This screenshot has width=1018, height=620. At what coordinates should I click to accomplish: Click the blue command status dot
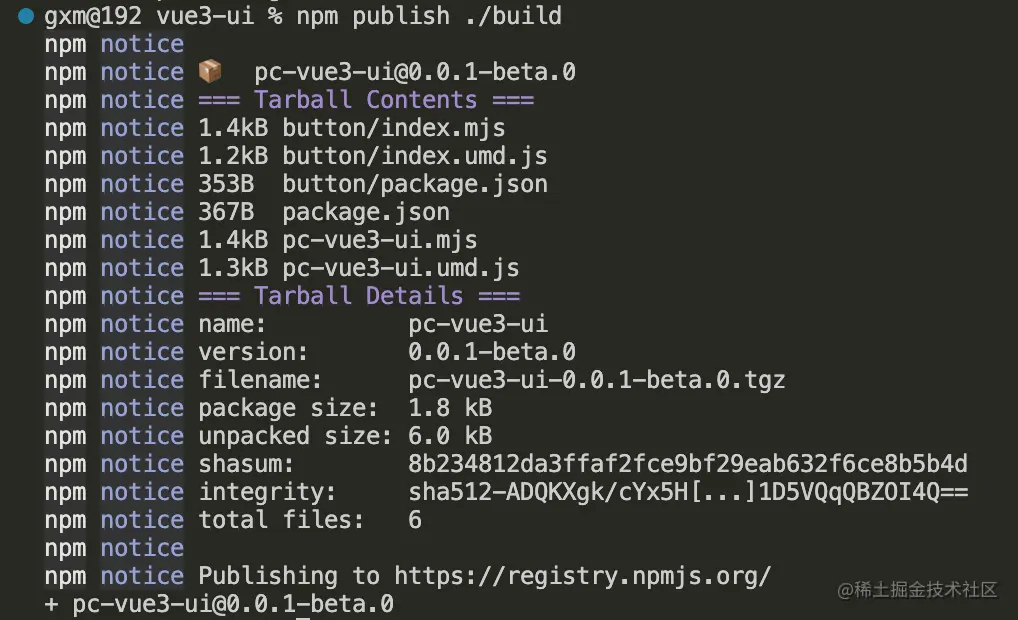click(26, 16)
